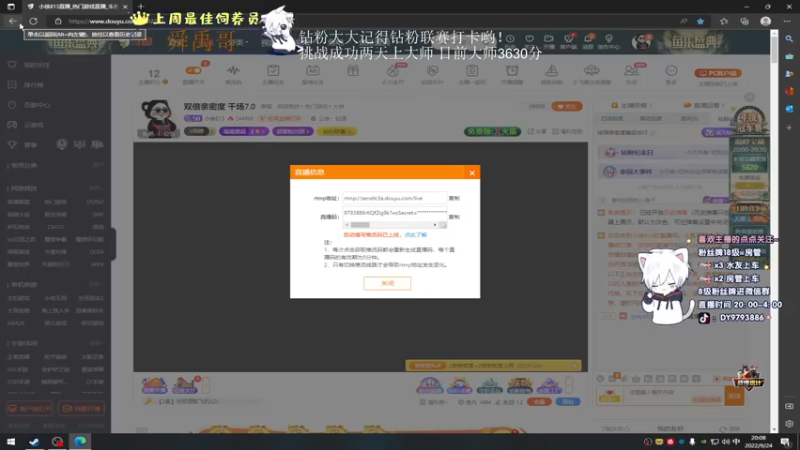Copy the rtmp address
Image resolution: width=800 pixels, height=450 pixels.
coord(454,198)
